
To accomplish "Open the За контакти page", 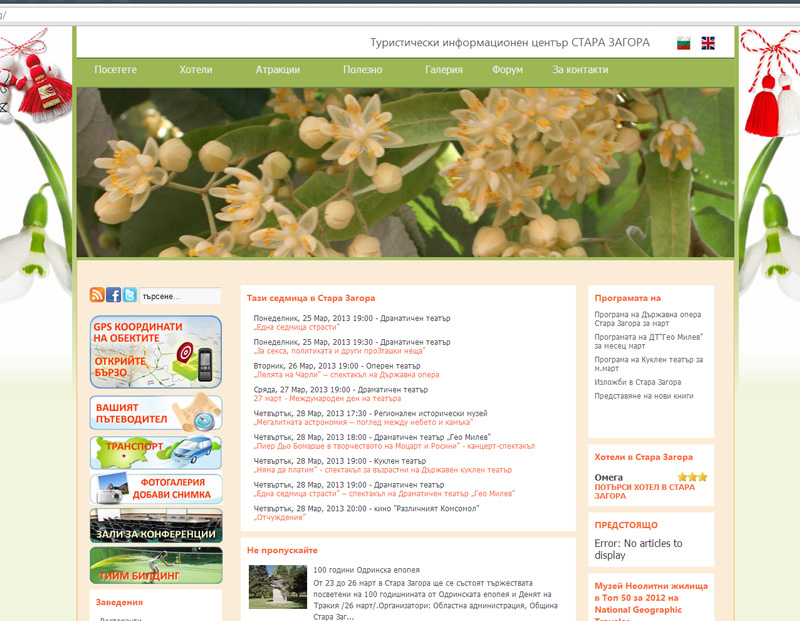I will tap(580, 70).
